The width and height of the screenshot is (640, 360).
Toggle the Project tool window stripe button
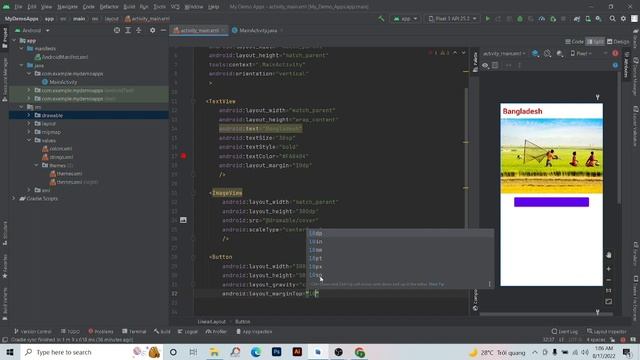(5, 38)
